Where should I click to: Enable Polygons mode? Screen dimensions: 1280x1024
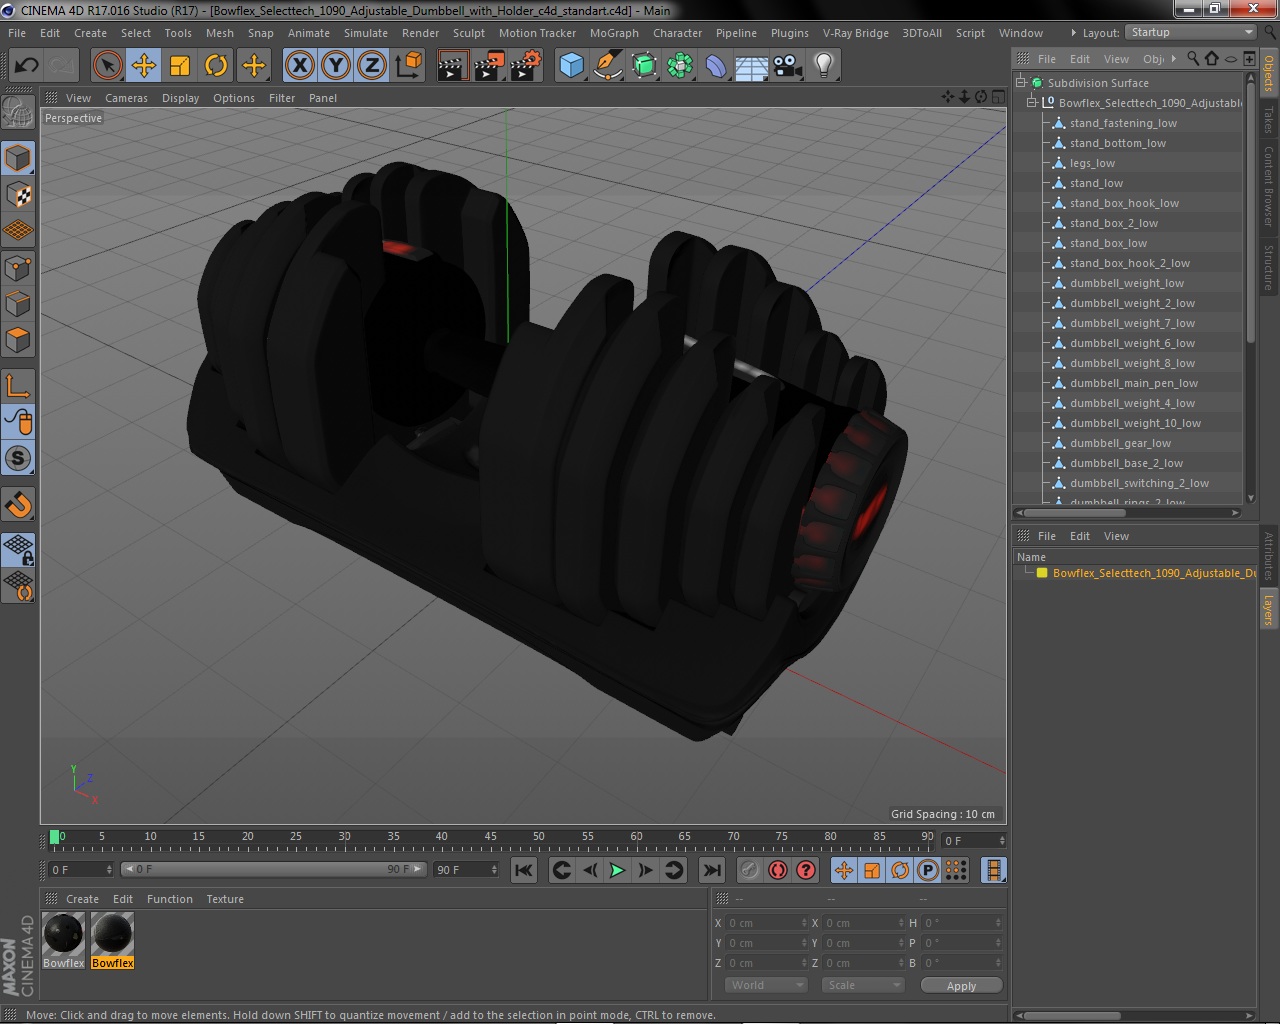coord(18,340)
